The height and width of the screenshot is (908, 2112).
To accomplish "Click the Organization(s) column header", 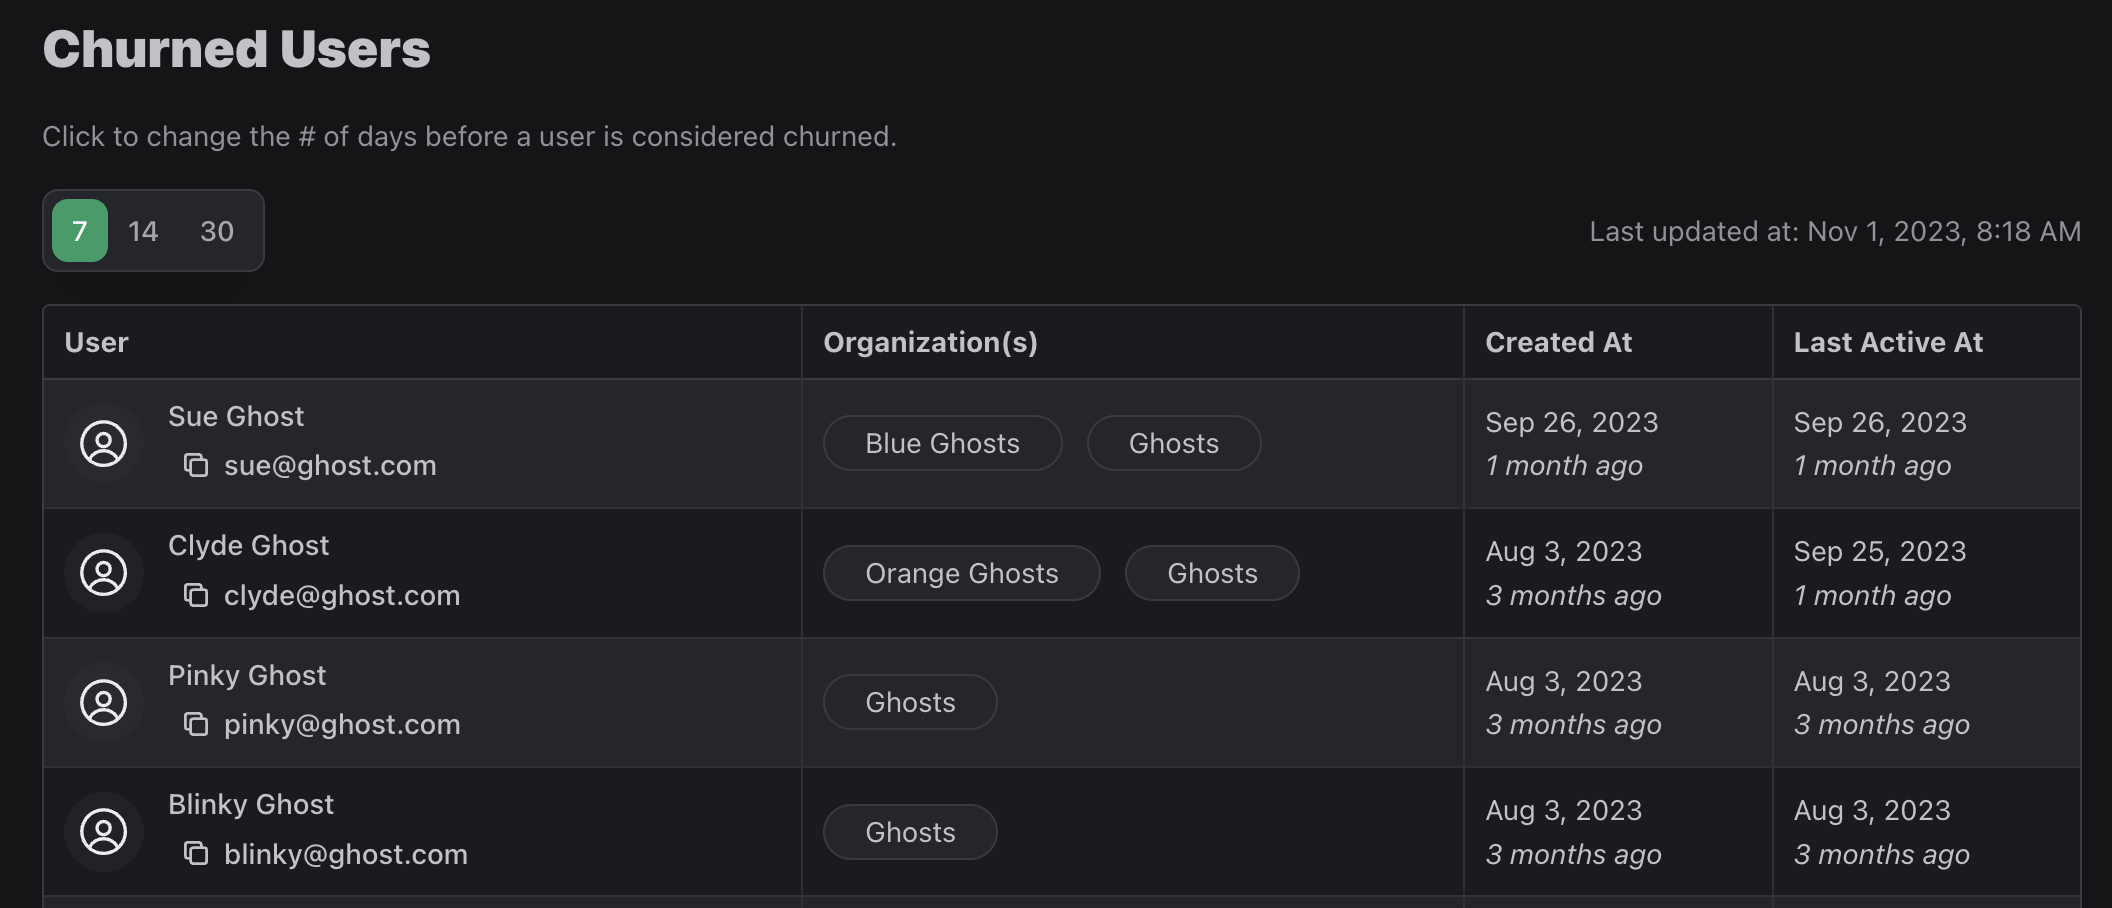I will coord(930,342).
